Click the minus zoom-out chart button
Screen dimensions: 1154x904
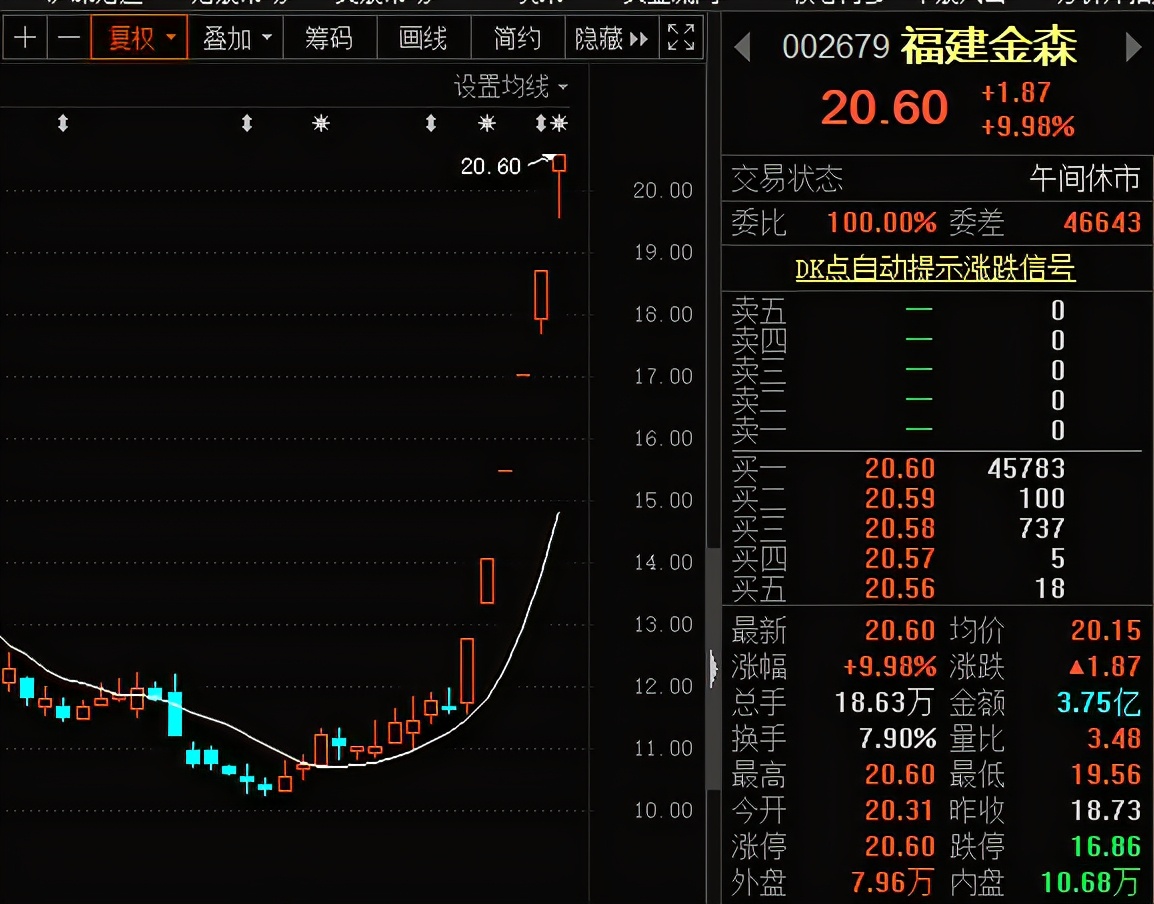(68, 39)
